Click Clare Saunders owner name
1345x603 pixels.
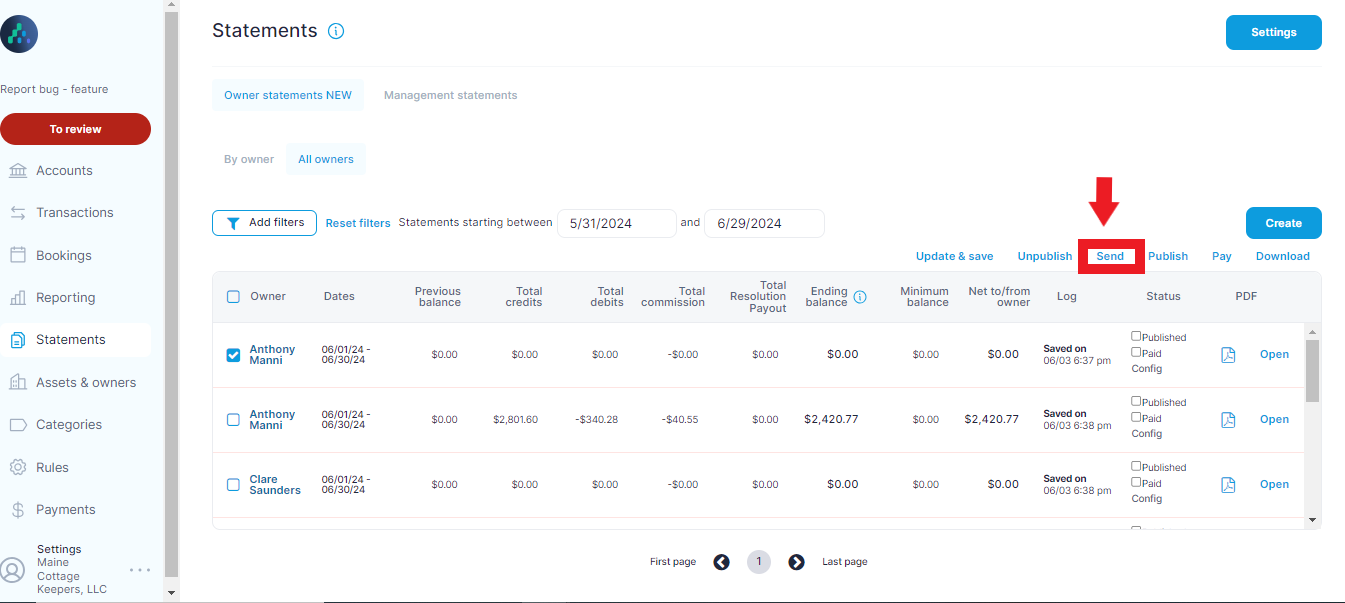click(275, 485)
